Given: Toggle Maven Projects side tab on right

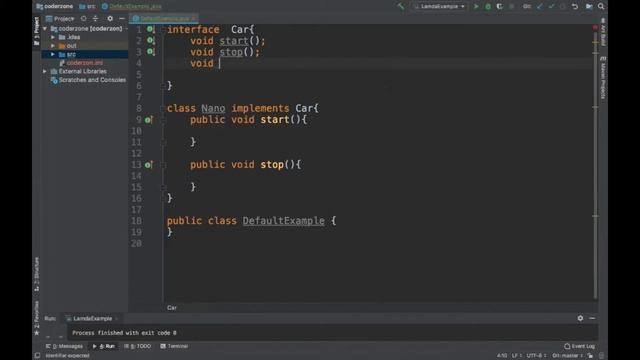Looking at the screenshot, I should pos(603,78).
